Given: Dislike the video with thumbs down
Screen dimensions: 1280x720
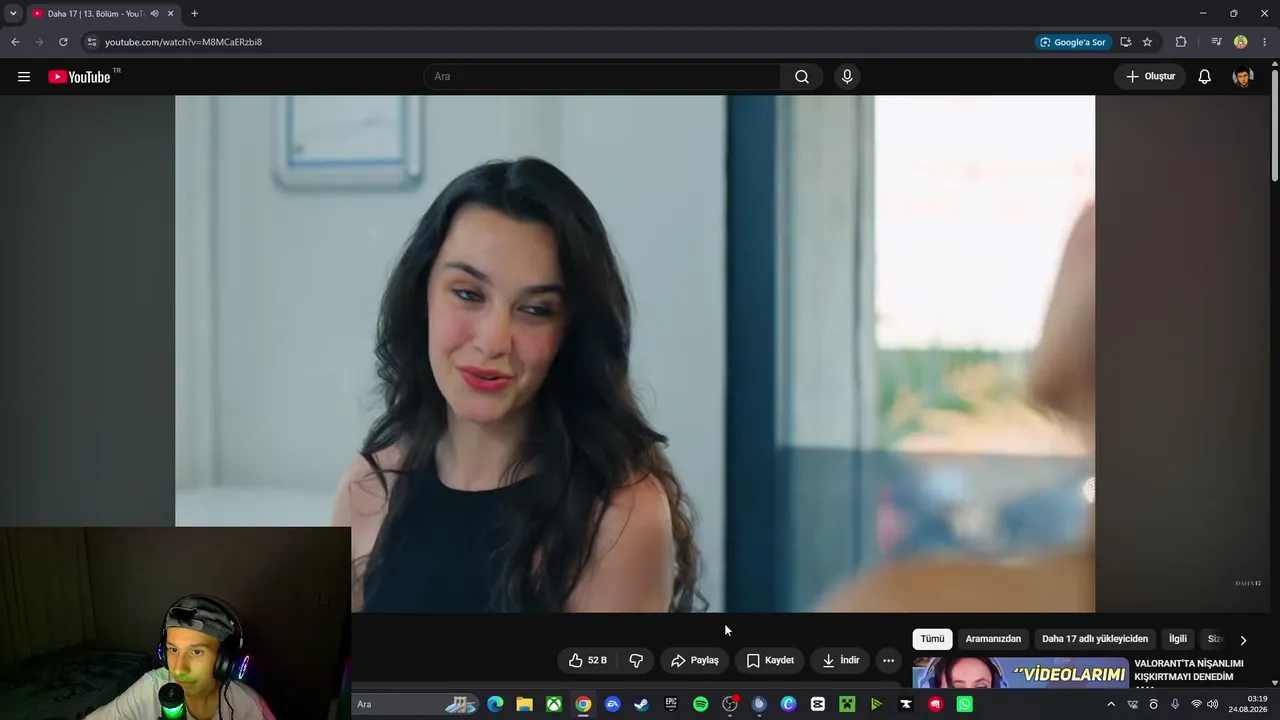Looking at the screenshot, I should (636, 661).
